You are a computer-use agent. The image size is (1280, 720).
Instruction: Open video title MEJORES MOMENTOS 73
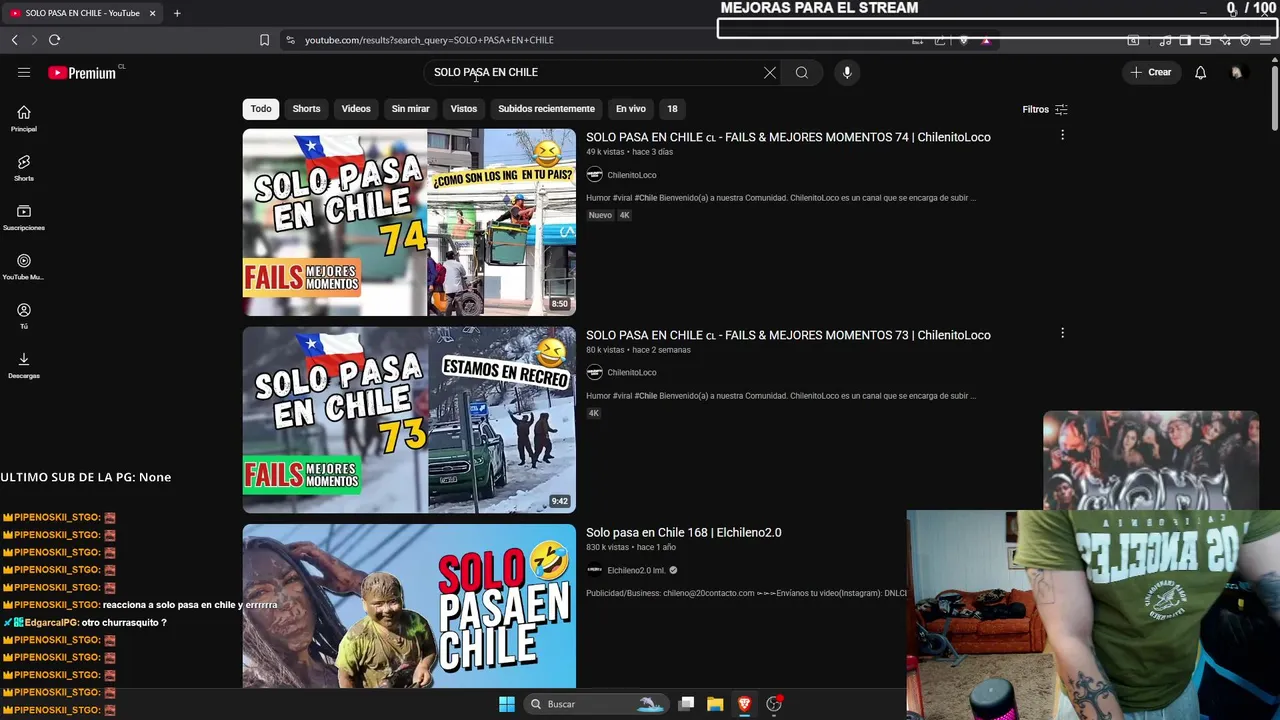(788, 335)
